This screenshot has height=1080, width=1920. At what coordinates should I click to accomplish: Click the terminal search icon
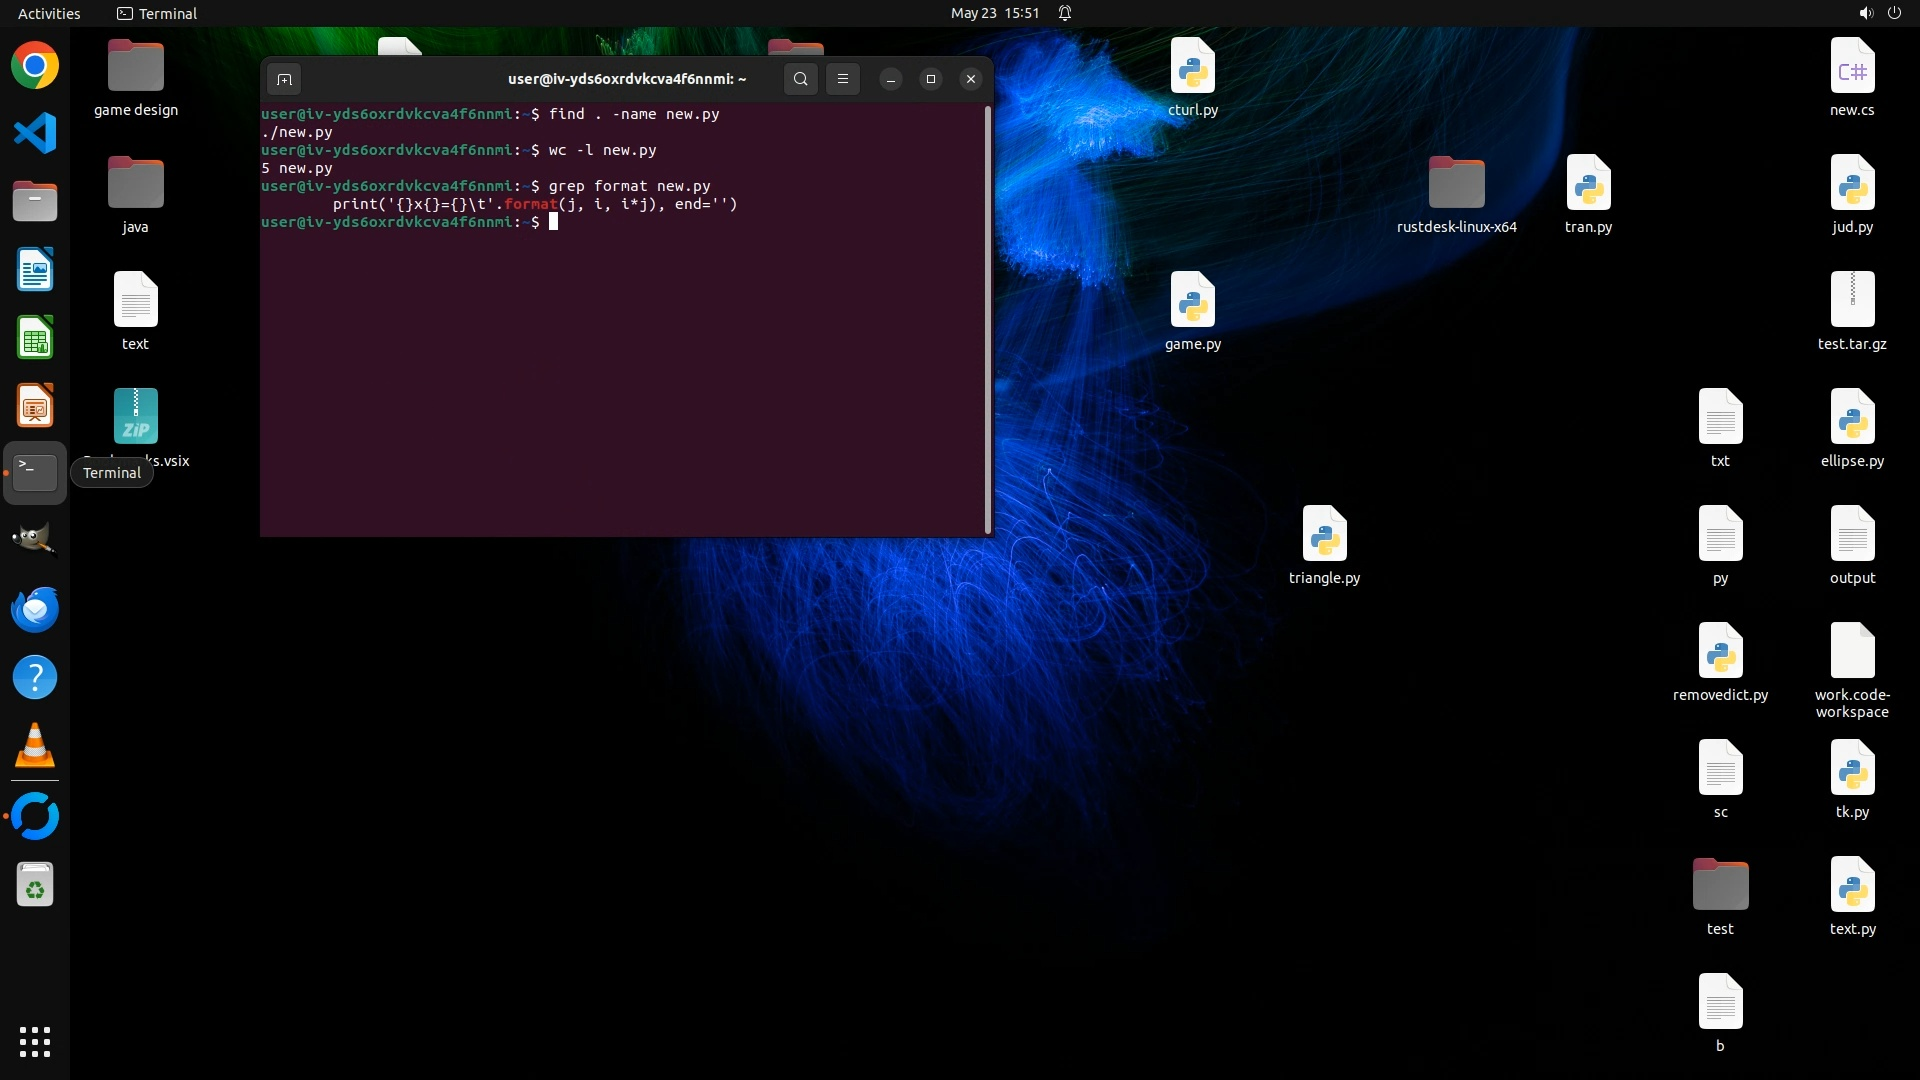[x=800, y=79]
